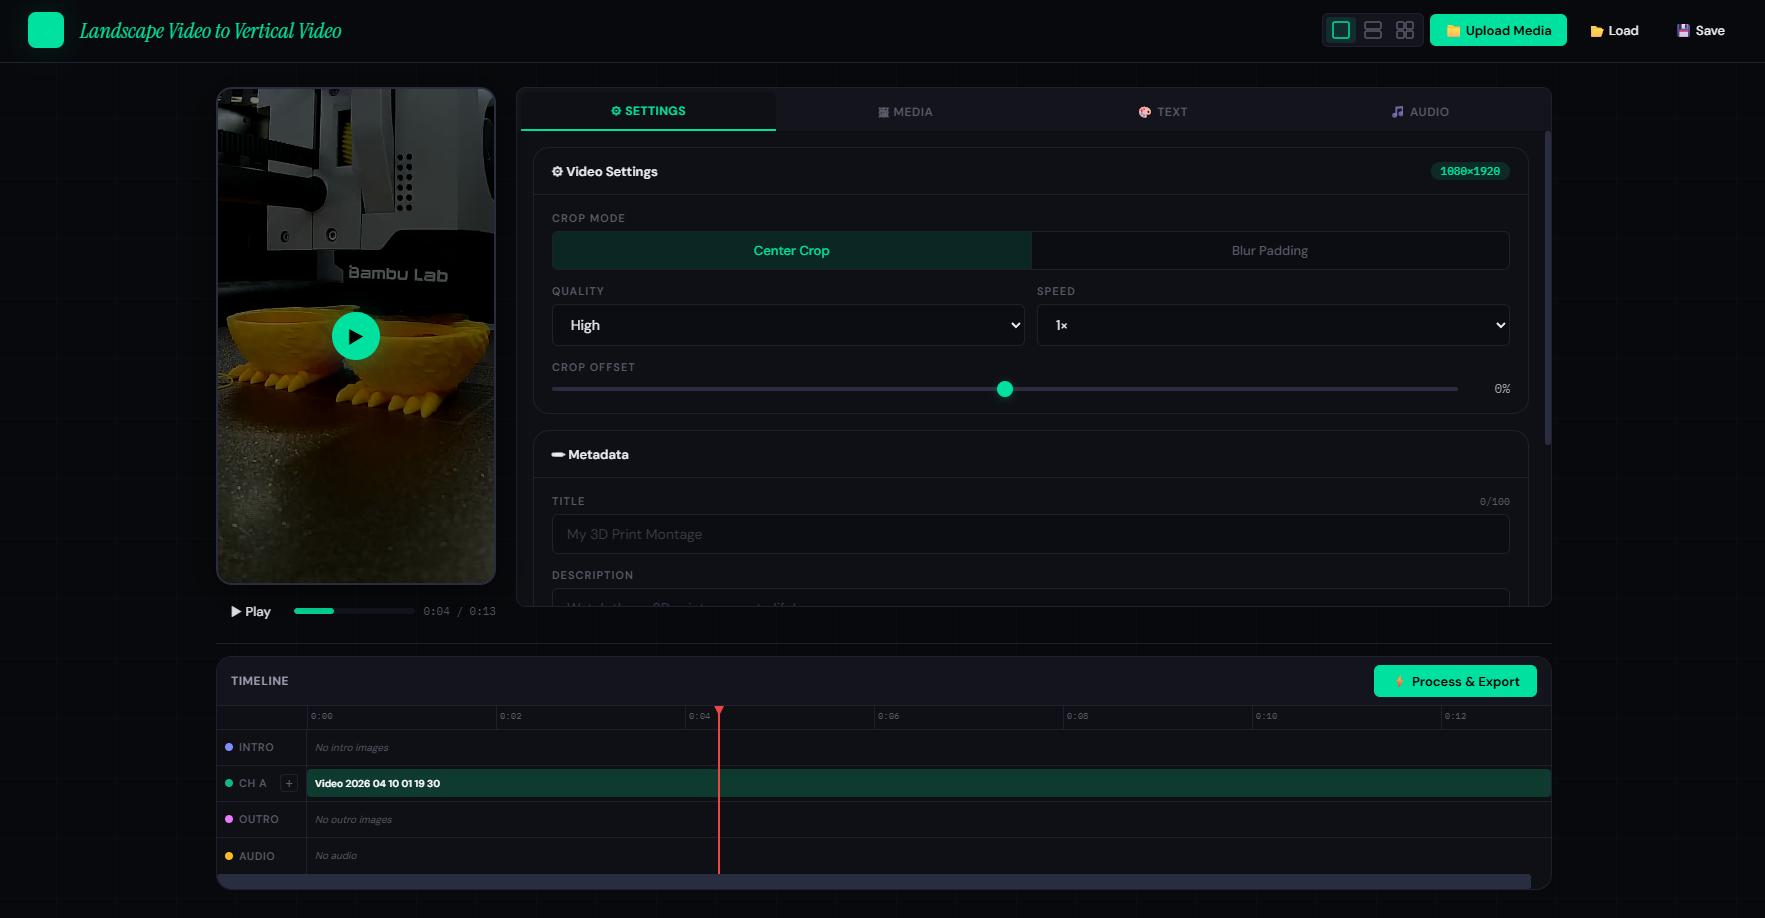The image size is (1765, 918).
Task: Click the Load button
Action: coord(1614,31)
